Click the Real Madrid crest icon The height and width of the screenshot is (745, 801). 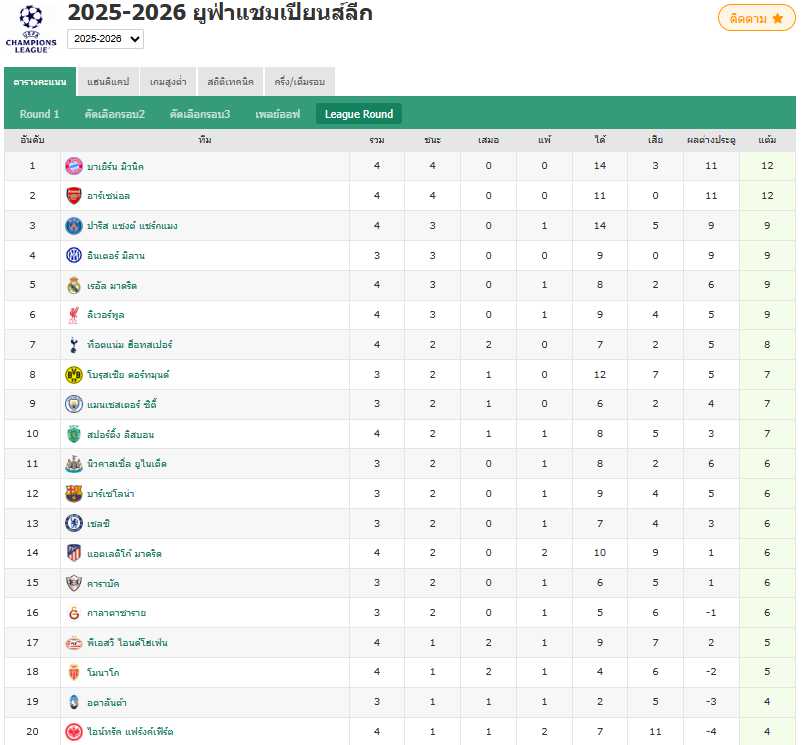(74, 285)
